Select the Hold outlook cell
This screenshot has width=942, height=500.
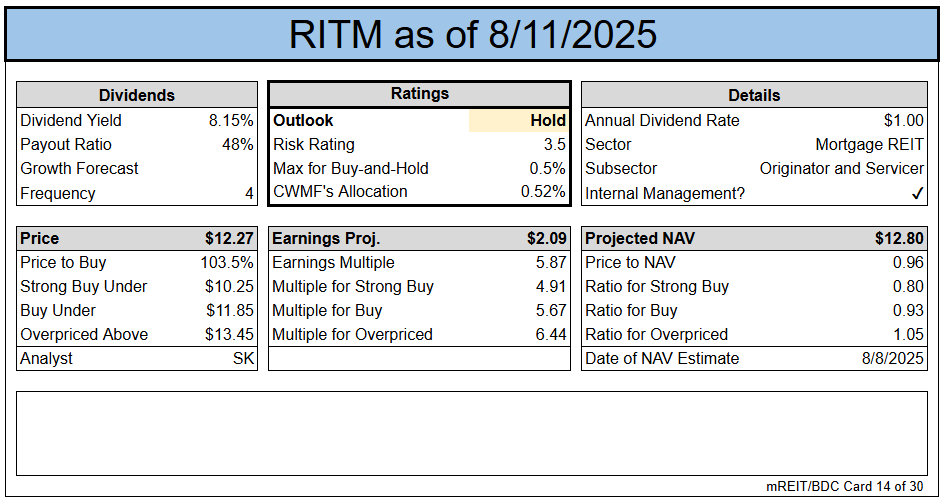[x=518, y=120]
